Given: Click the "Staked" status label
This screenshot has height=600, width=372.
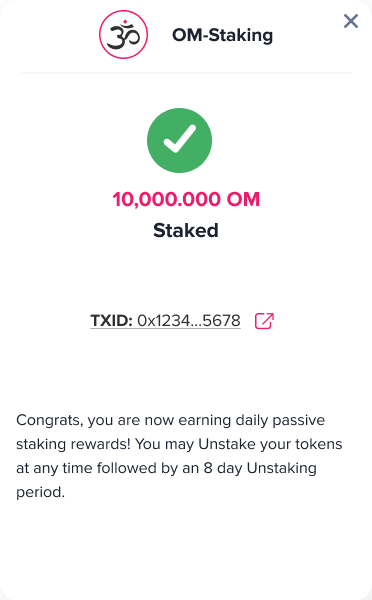Looking at the screenshot, I should (x=186, y=230).
